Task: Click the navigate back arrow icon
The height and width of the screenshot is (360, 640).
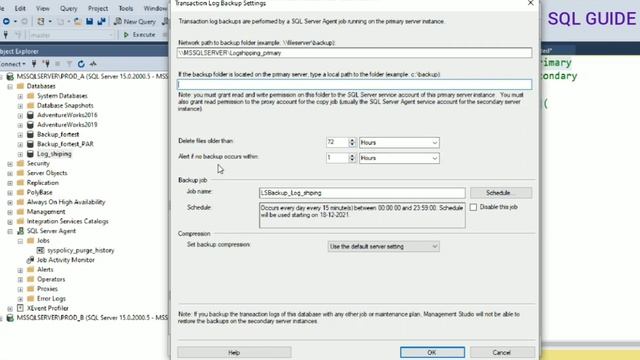Action: click(6, 21)
